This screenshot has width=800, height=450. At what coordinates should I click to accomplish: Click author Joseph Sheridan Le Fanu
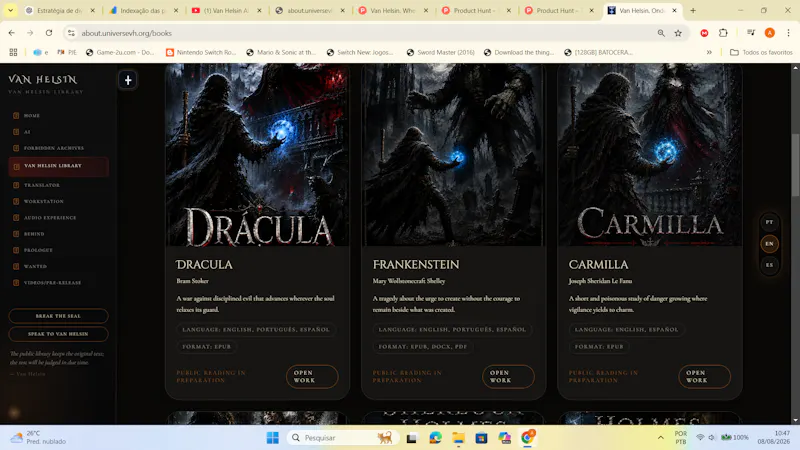point(600,281)
